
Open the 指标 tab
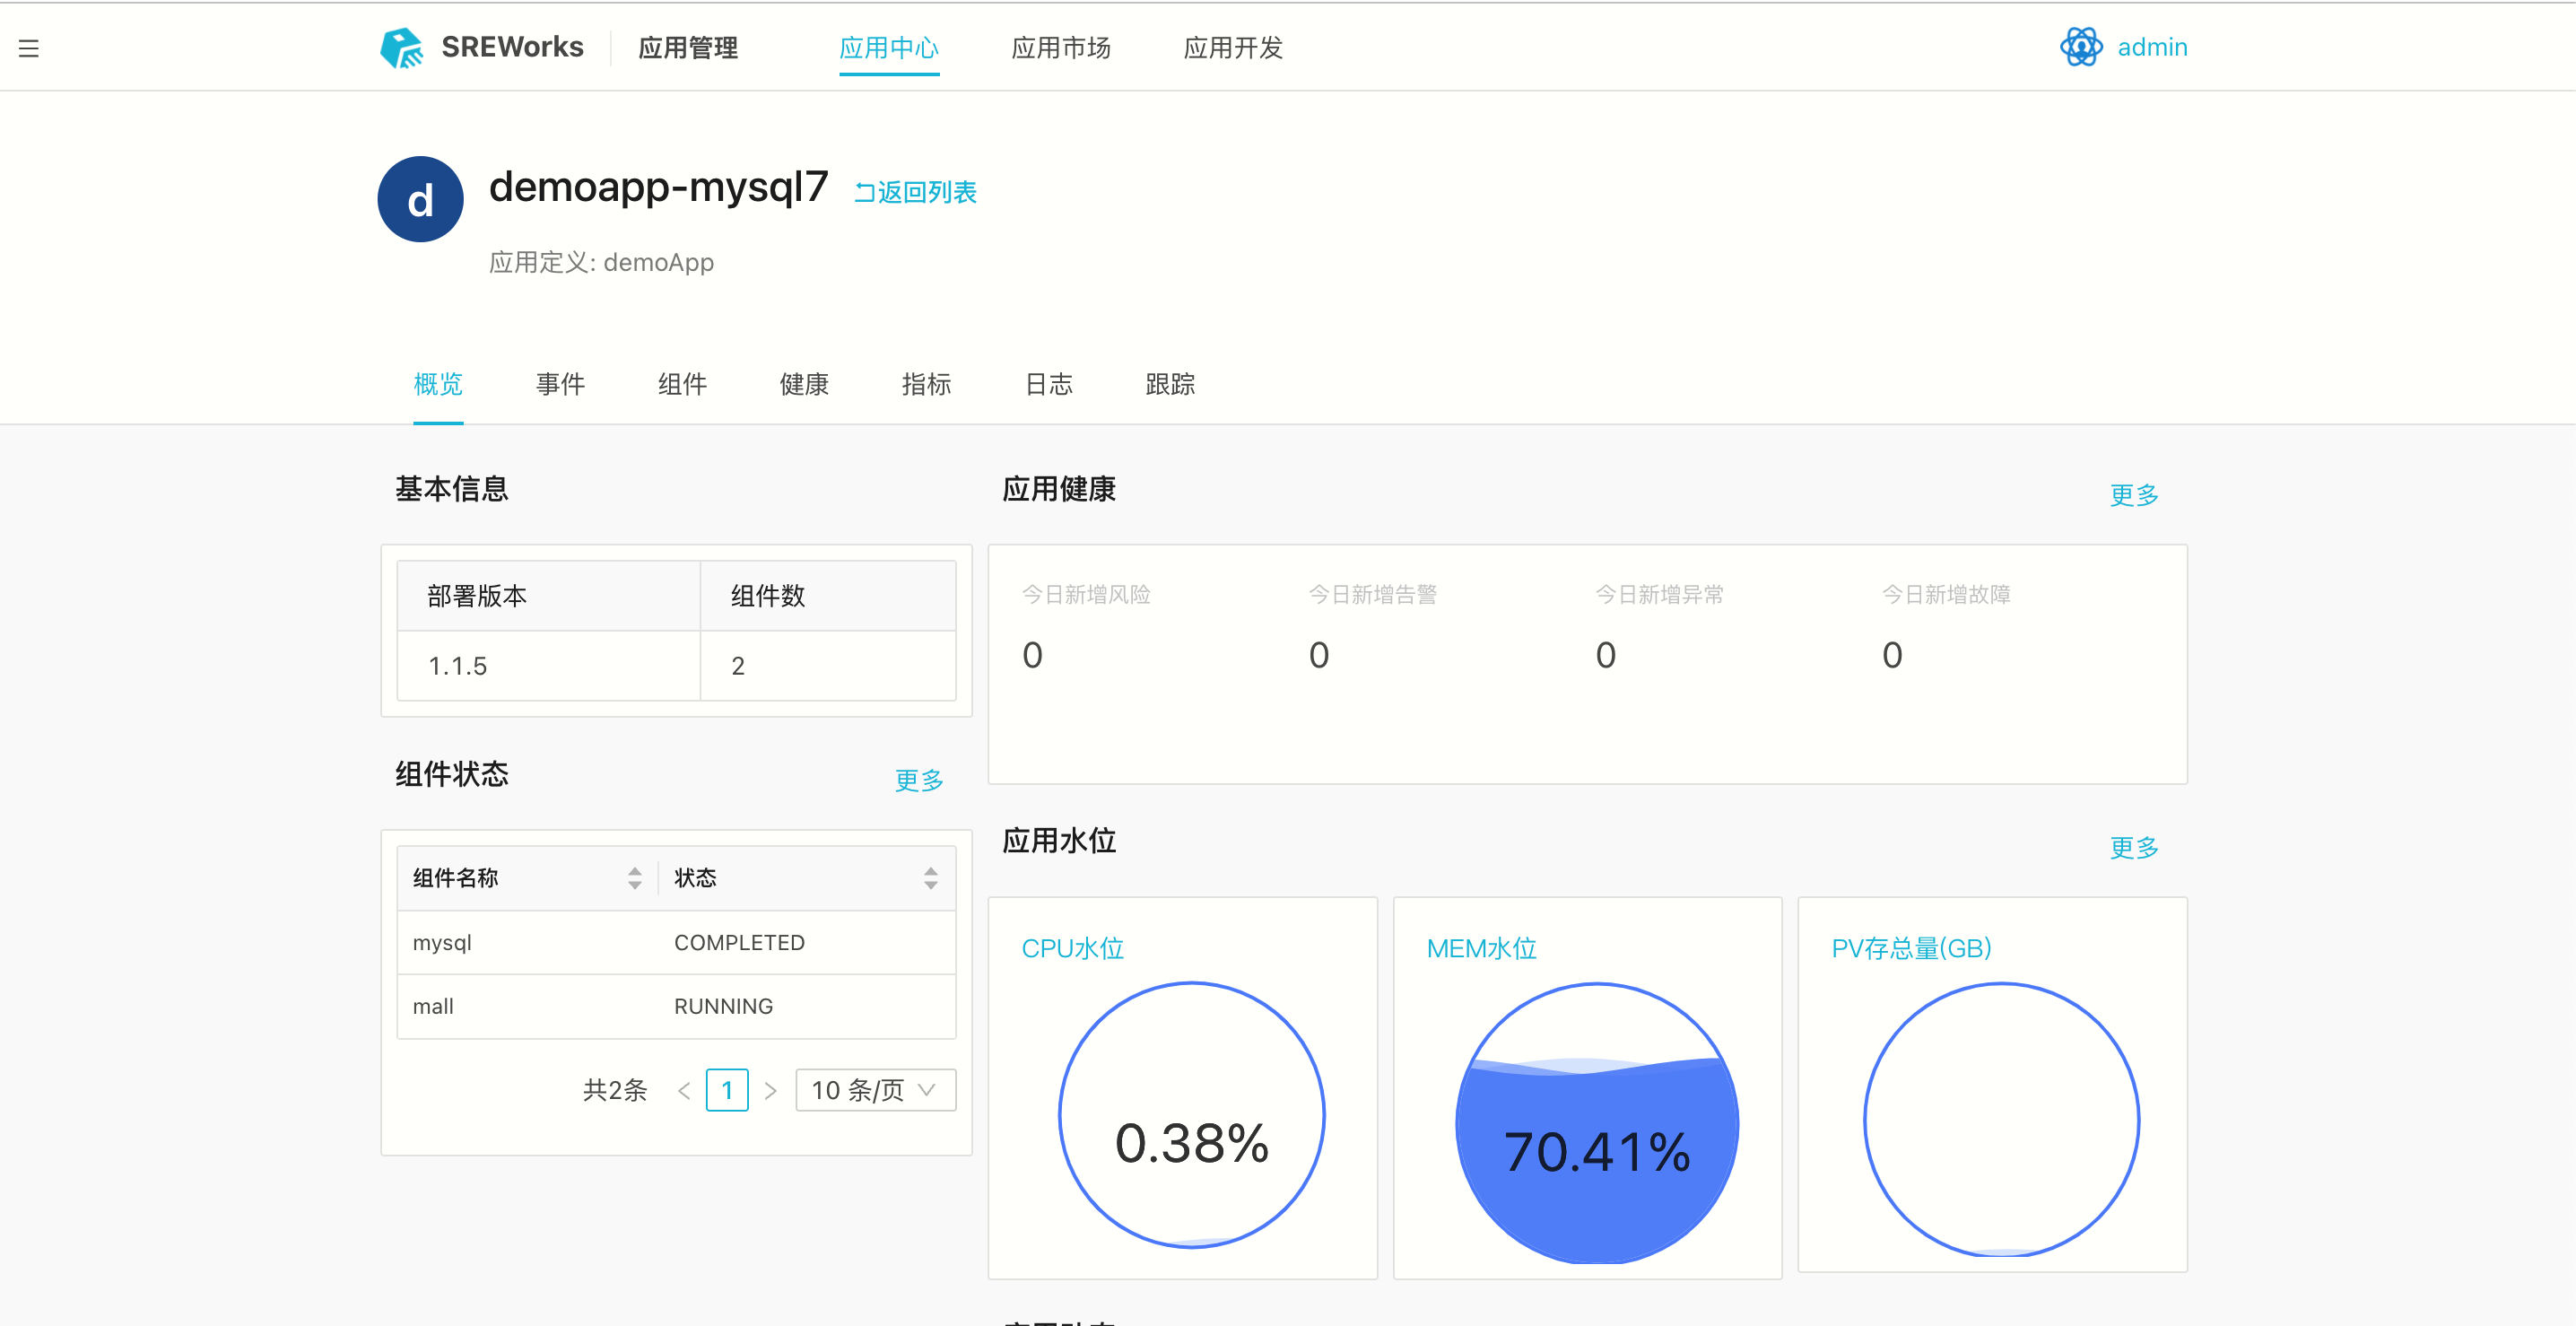pos(926,384)
